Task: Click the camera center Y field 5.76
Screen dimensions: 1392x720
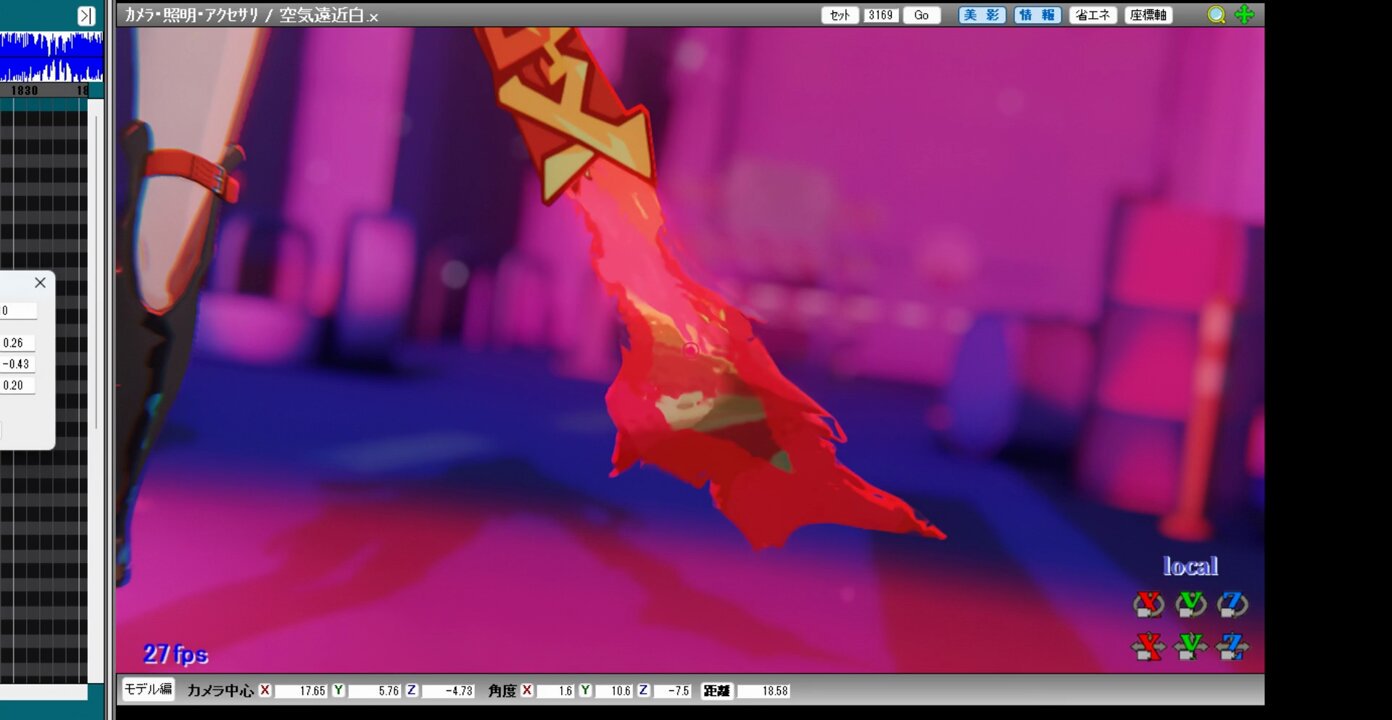Action: click(375, 691)
